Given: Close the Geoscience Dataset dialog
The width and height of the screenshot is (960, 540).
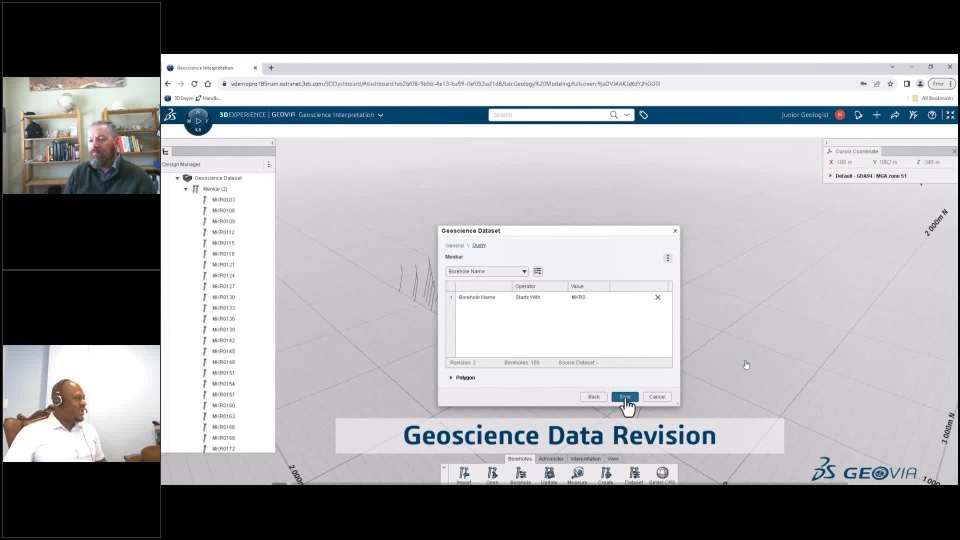Looking at the screenshot, I should click(675, 231).
